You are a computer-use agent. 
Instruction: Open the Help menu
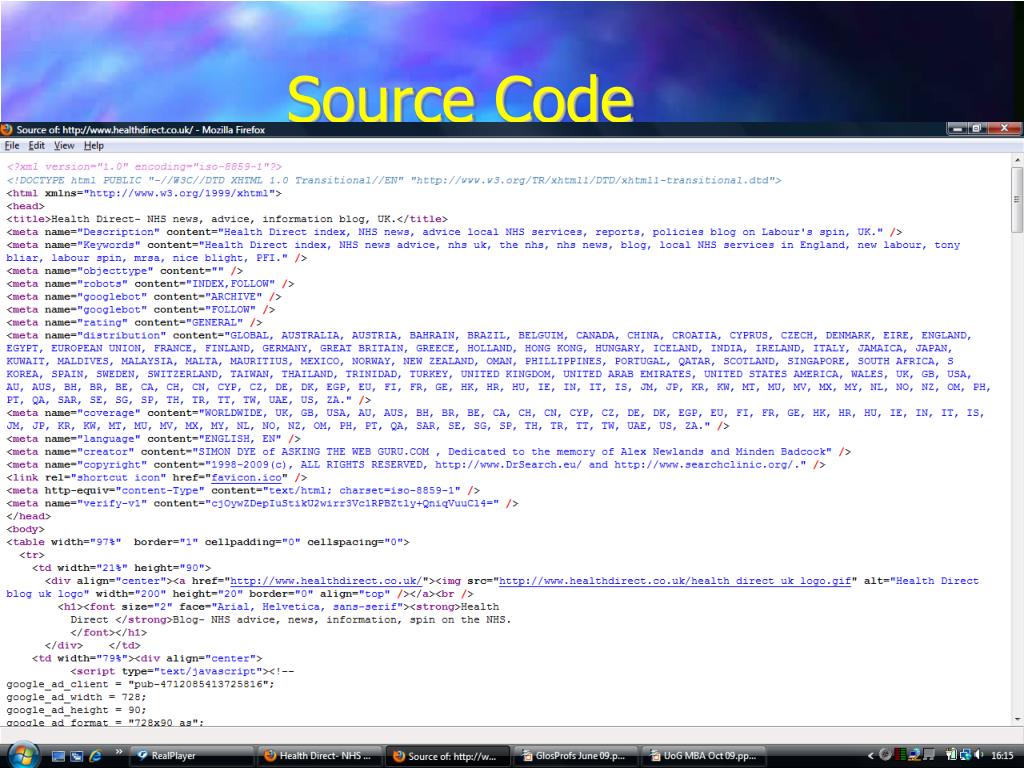(93, 146)
